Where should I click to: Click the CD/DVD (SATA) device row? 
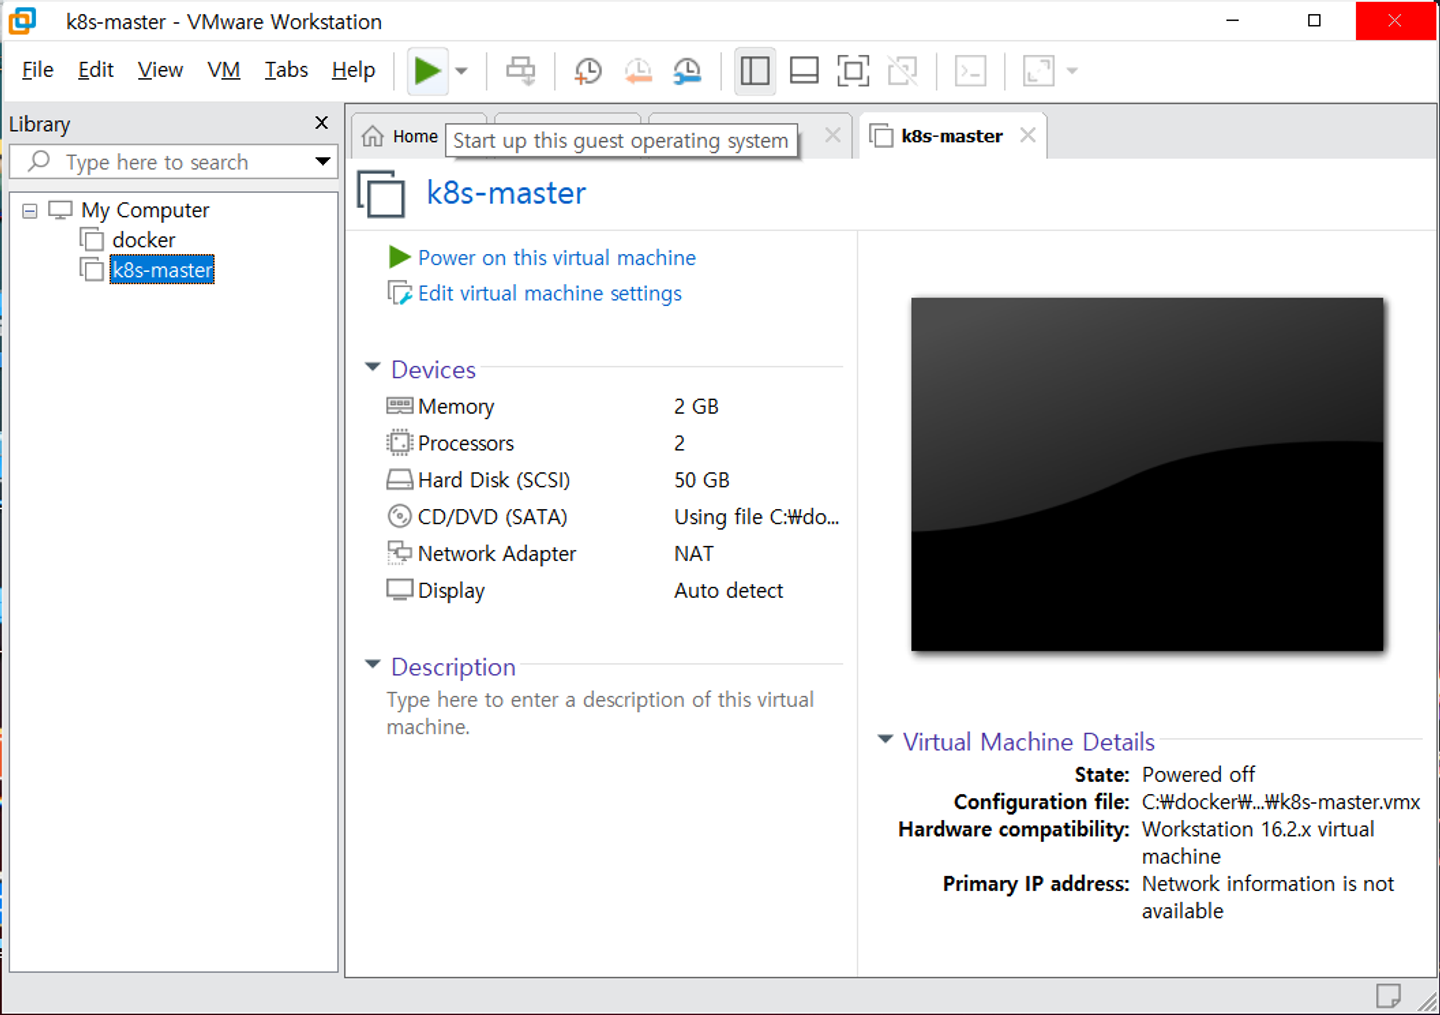click(612, 517)
